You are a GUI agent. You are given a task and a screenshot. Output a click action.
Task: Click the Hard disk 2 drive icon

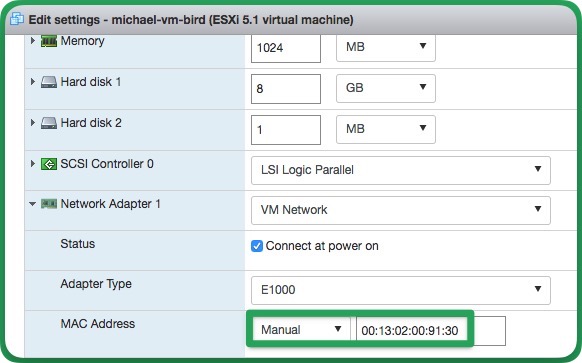49,123
